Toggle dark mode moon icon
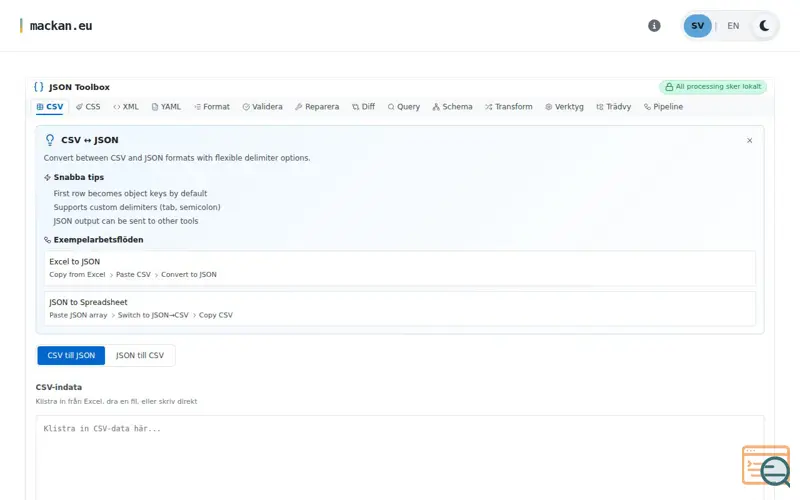 pyautogui.click(x=764, y=26)
